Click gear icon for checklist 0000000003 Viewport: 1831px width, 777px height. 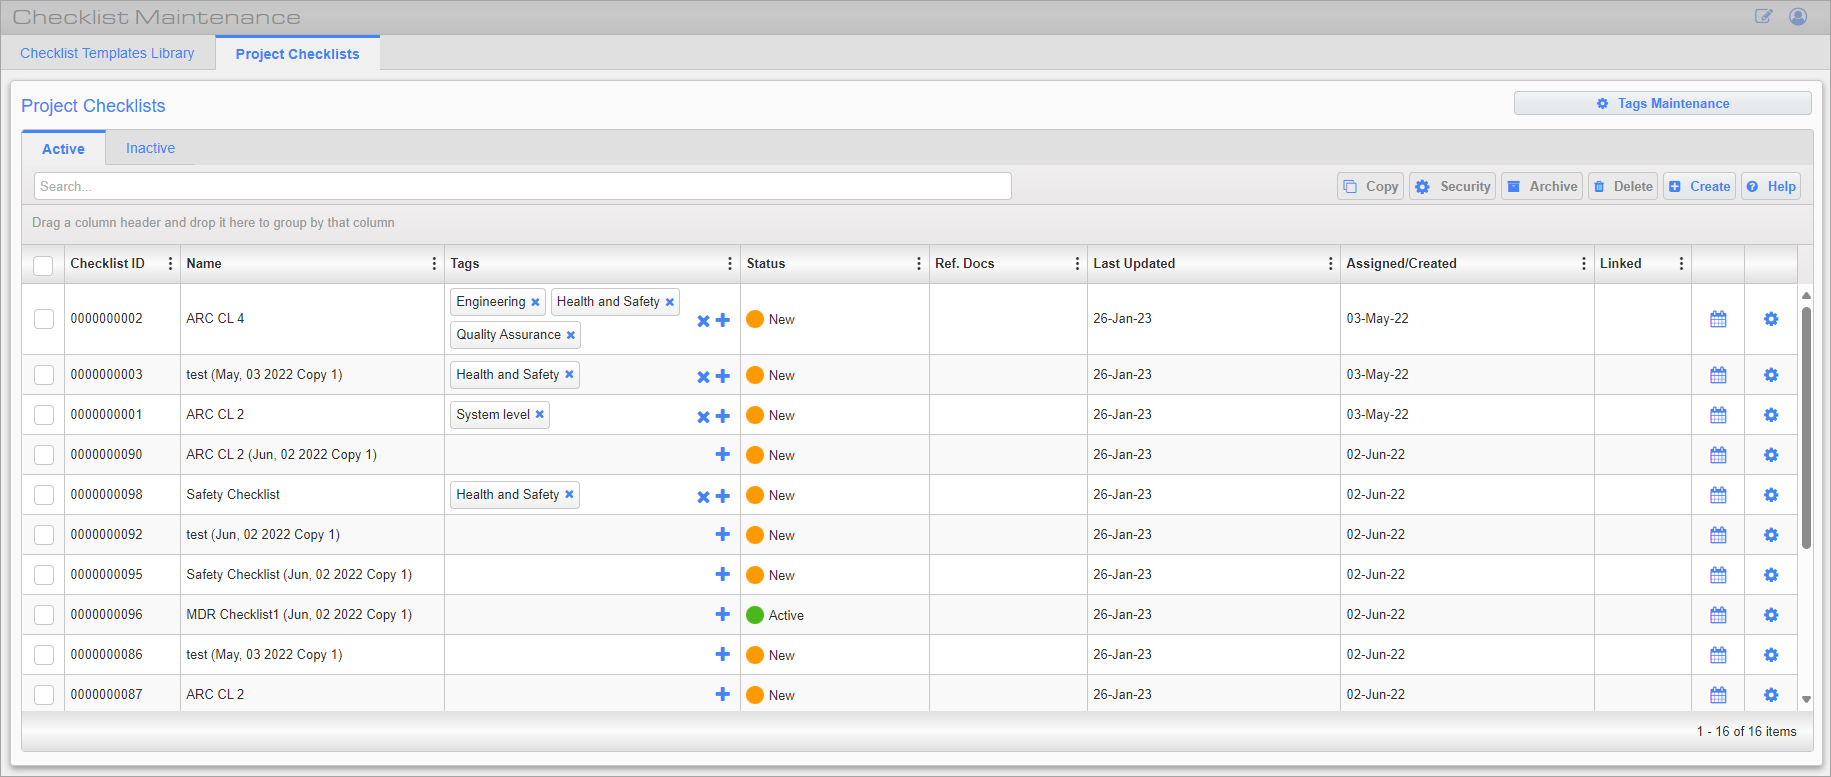[1771, 375]
